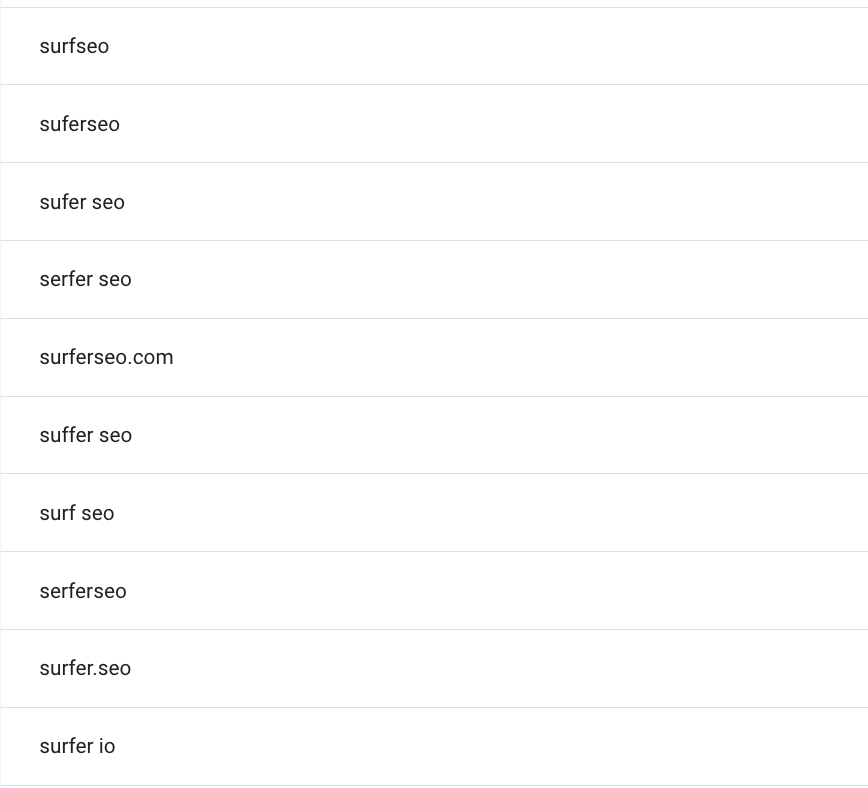Click the 'surfseo' keyword text
868x788 pixels.
[x=74, y=46]
